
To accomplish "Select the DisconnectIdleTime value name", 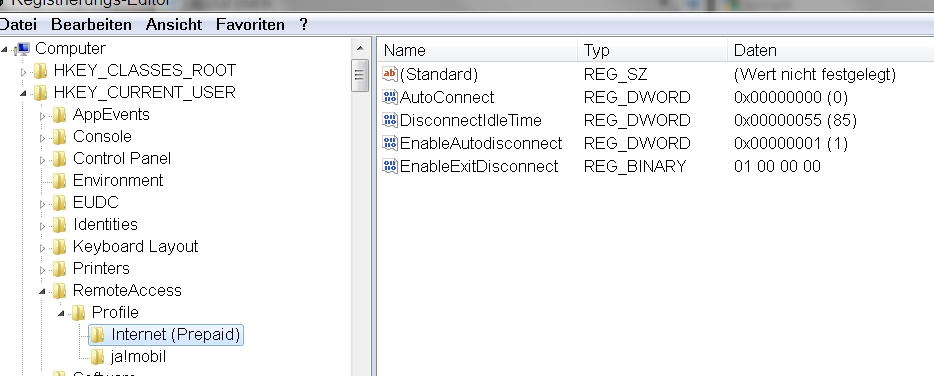I will (471, 120).
